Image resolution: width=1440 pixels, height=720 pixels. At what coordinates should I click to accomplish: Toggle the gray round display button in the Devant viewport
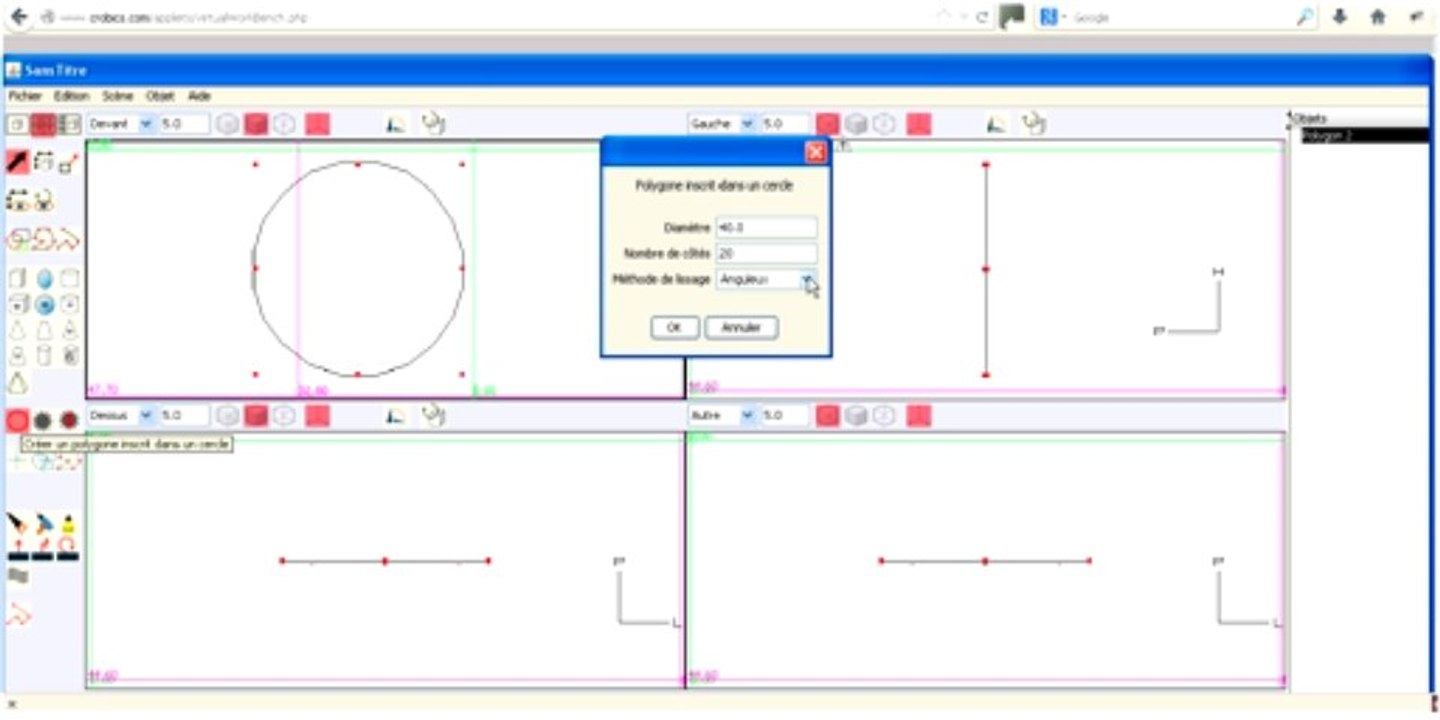tap(228, 124)
